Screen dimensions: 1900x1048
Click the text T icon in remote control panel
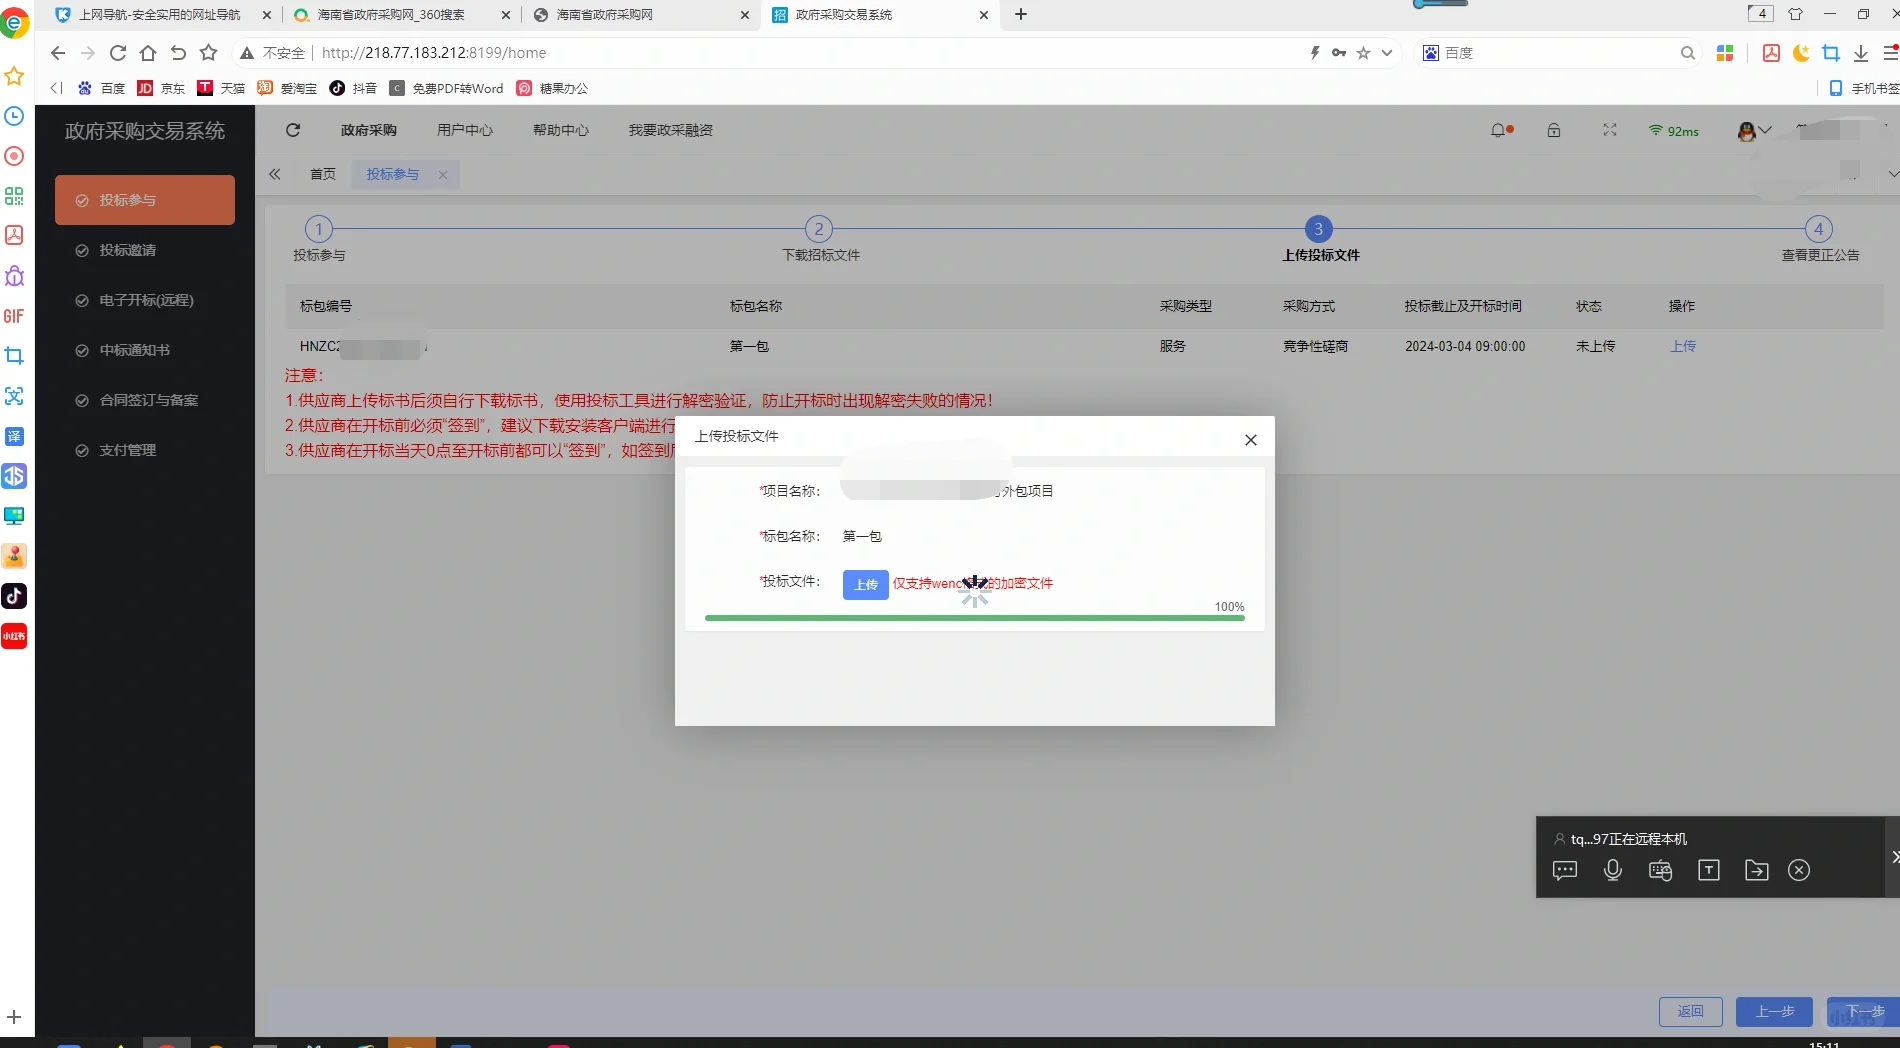click(1709, 870)
